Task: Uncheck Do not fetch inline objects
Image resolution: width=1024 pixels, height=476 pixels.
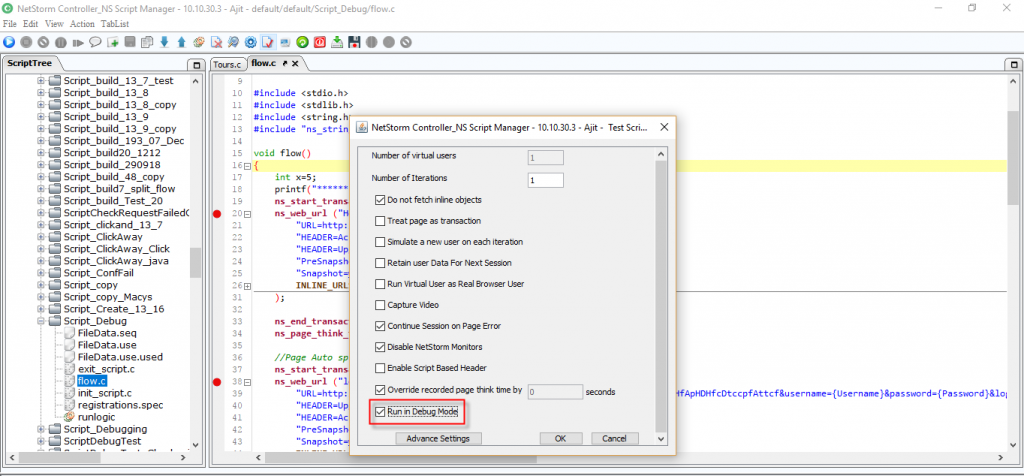Action: (380, 200)
